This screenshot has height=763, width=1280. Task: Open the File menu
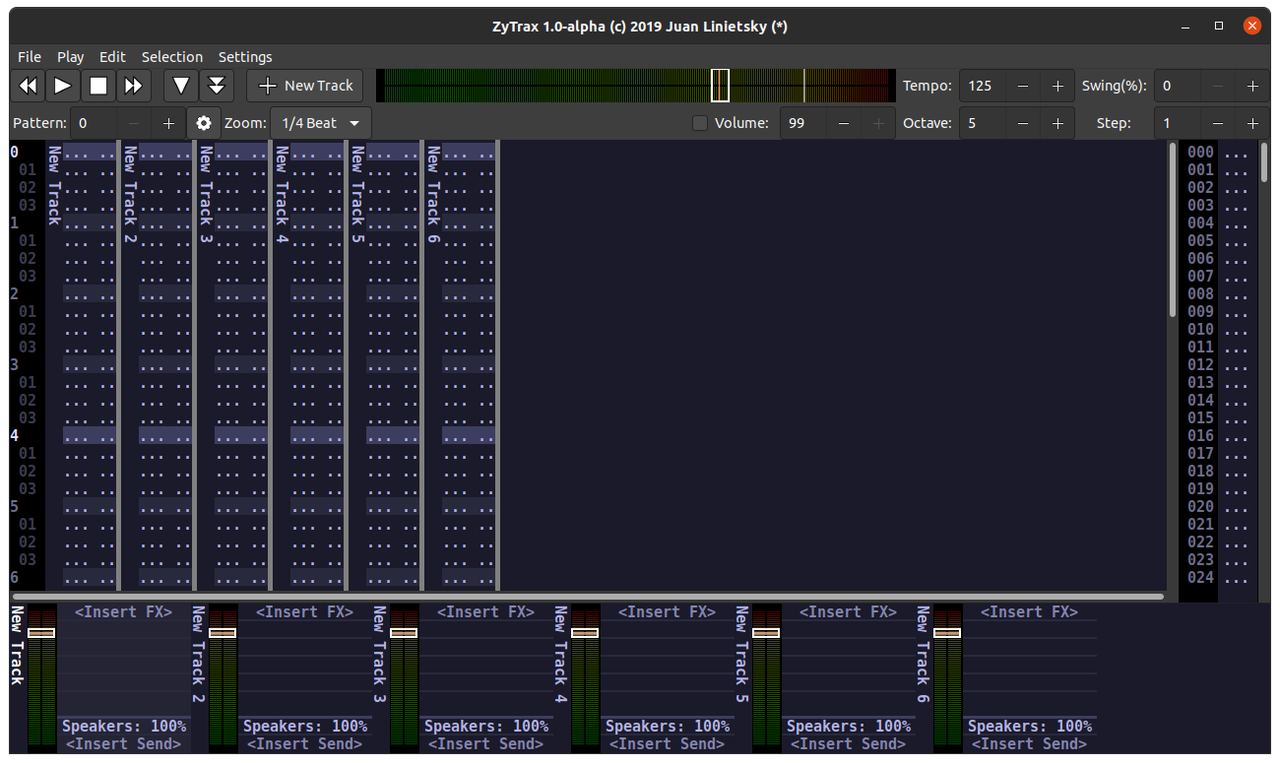pyautogui.click(x=29, y=57)
